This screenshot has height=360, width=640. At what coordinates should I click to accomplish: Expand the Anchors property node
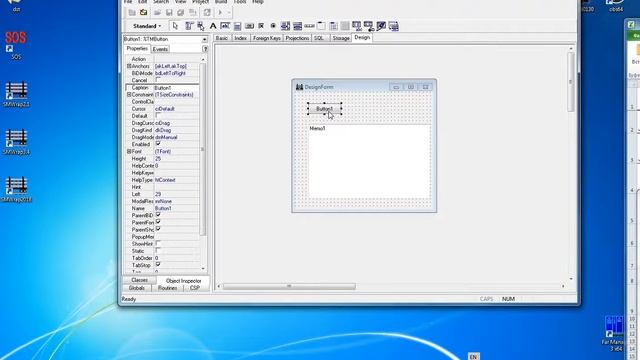129,66
